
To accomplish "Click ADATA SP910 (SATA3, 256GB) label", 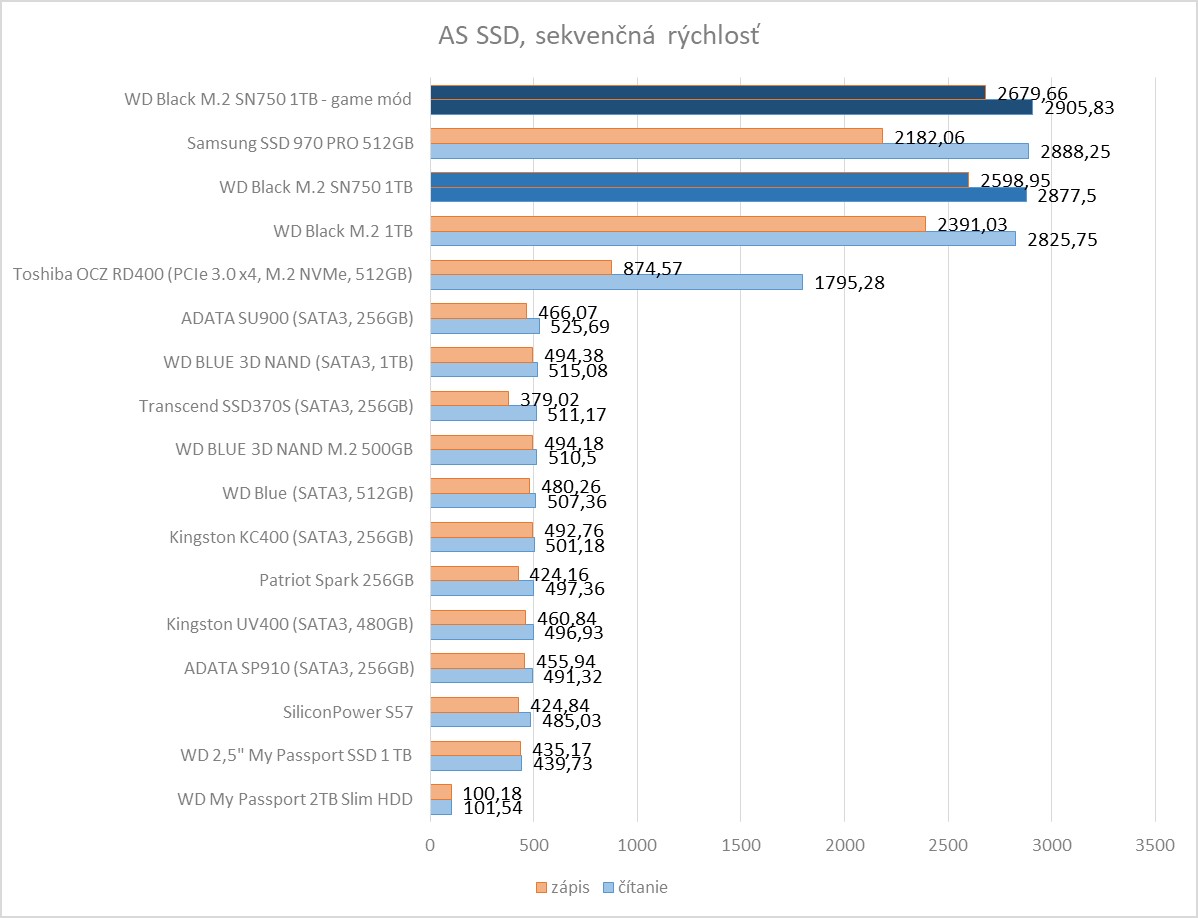I will 299,668.
